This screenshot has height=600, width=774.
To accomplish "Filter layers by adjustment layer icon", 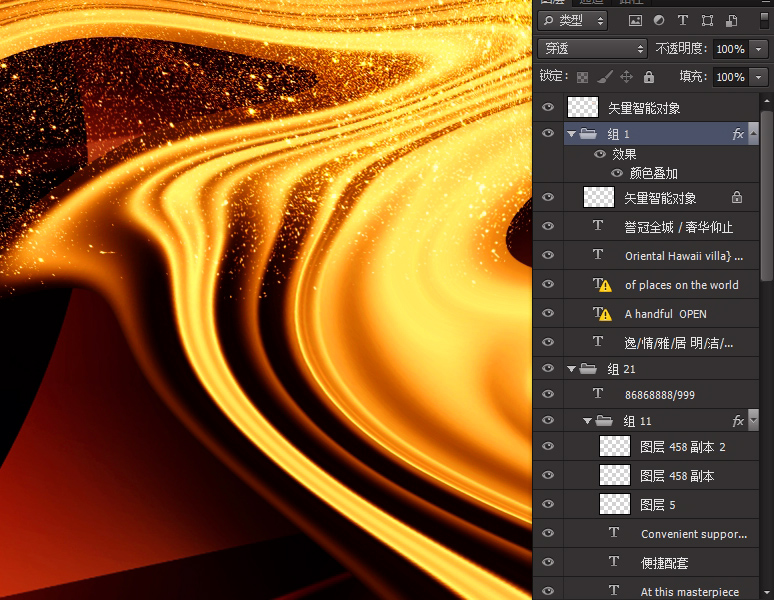I will pyautogui.click(x=658, y=21).
